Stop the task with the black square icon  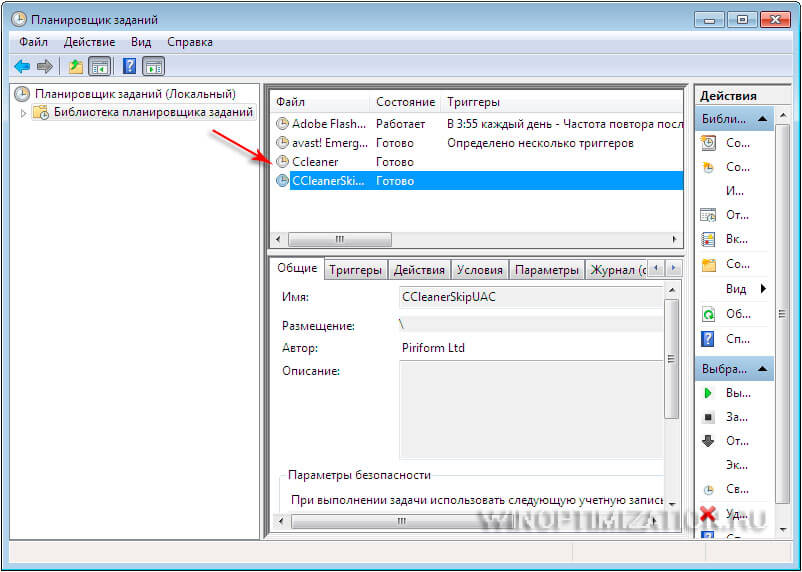[x=709, y=416]
